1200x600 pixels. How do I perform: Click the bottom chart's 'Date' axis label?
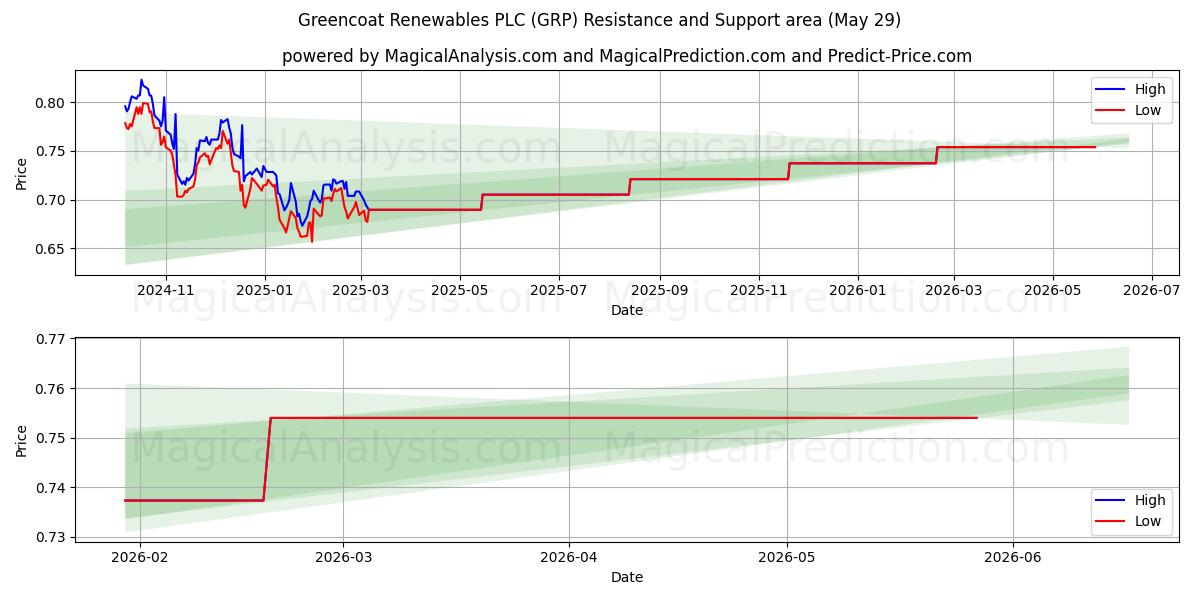tap(627, 577)
